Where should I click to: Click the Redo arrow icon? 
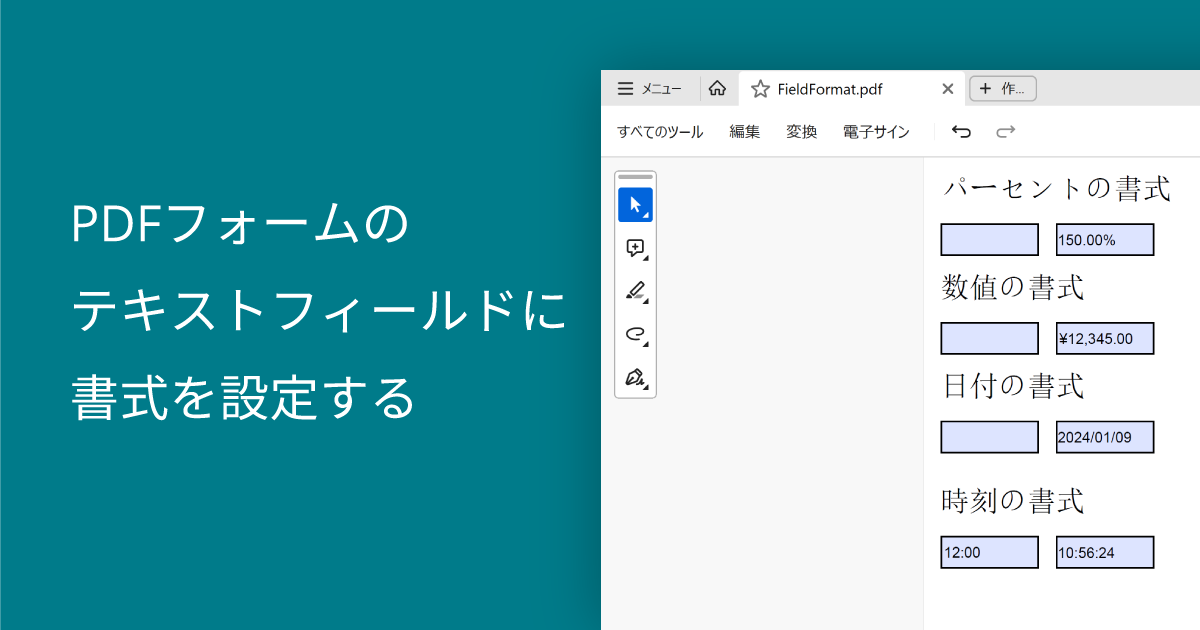[1006, 131]
